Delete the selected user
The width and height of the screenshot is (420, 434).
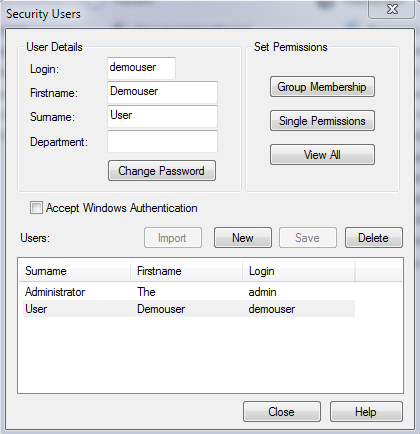374,238
